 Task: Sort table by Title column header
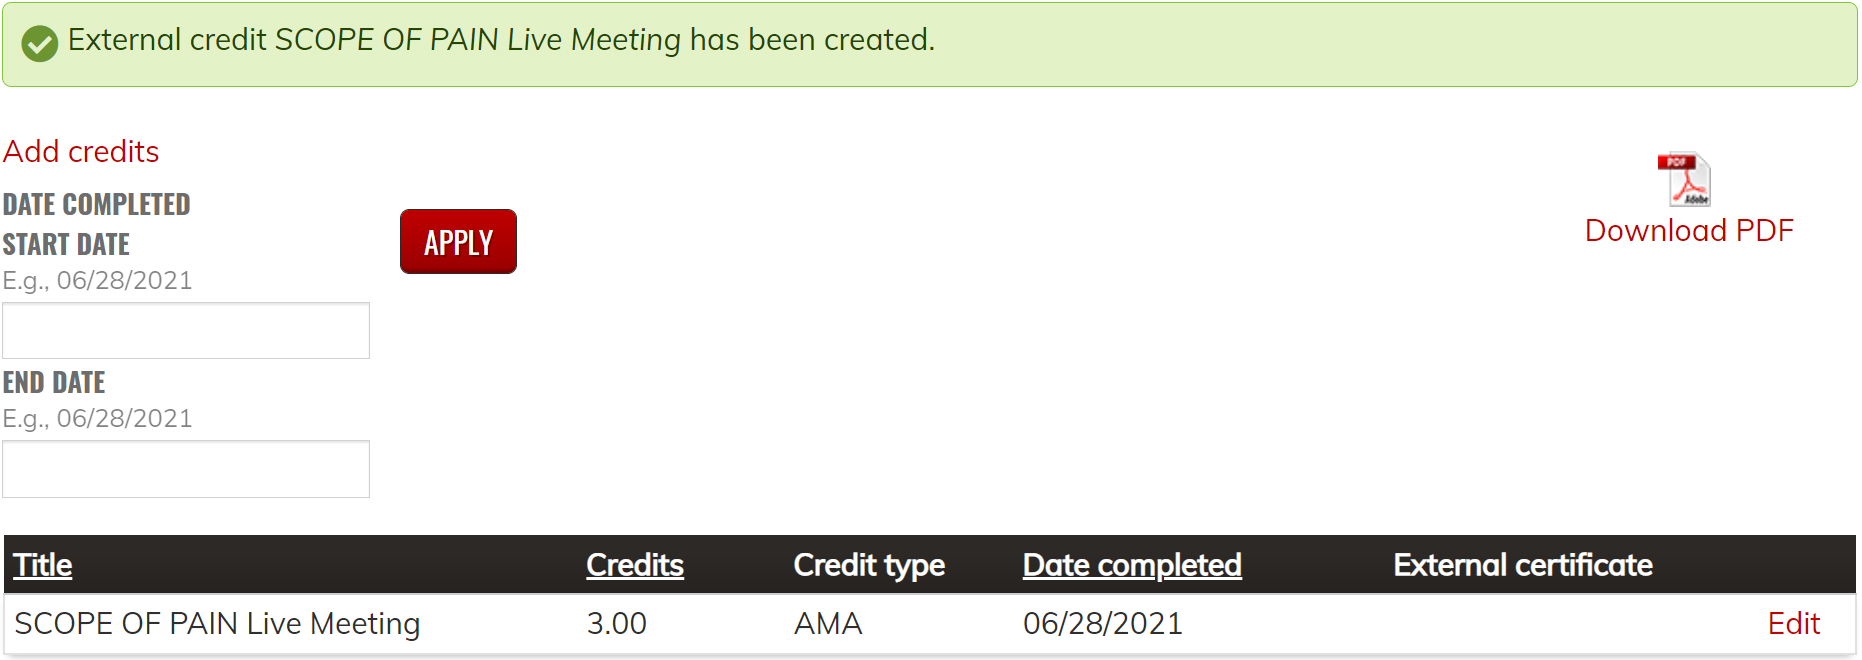(x=42, y=565)
